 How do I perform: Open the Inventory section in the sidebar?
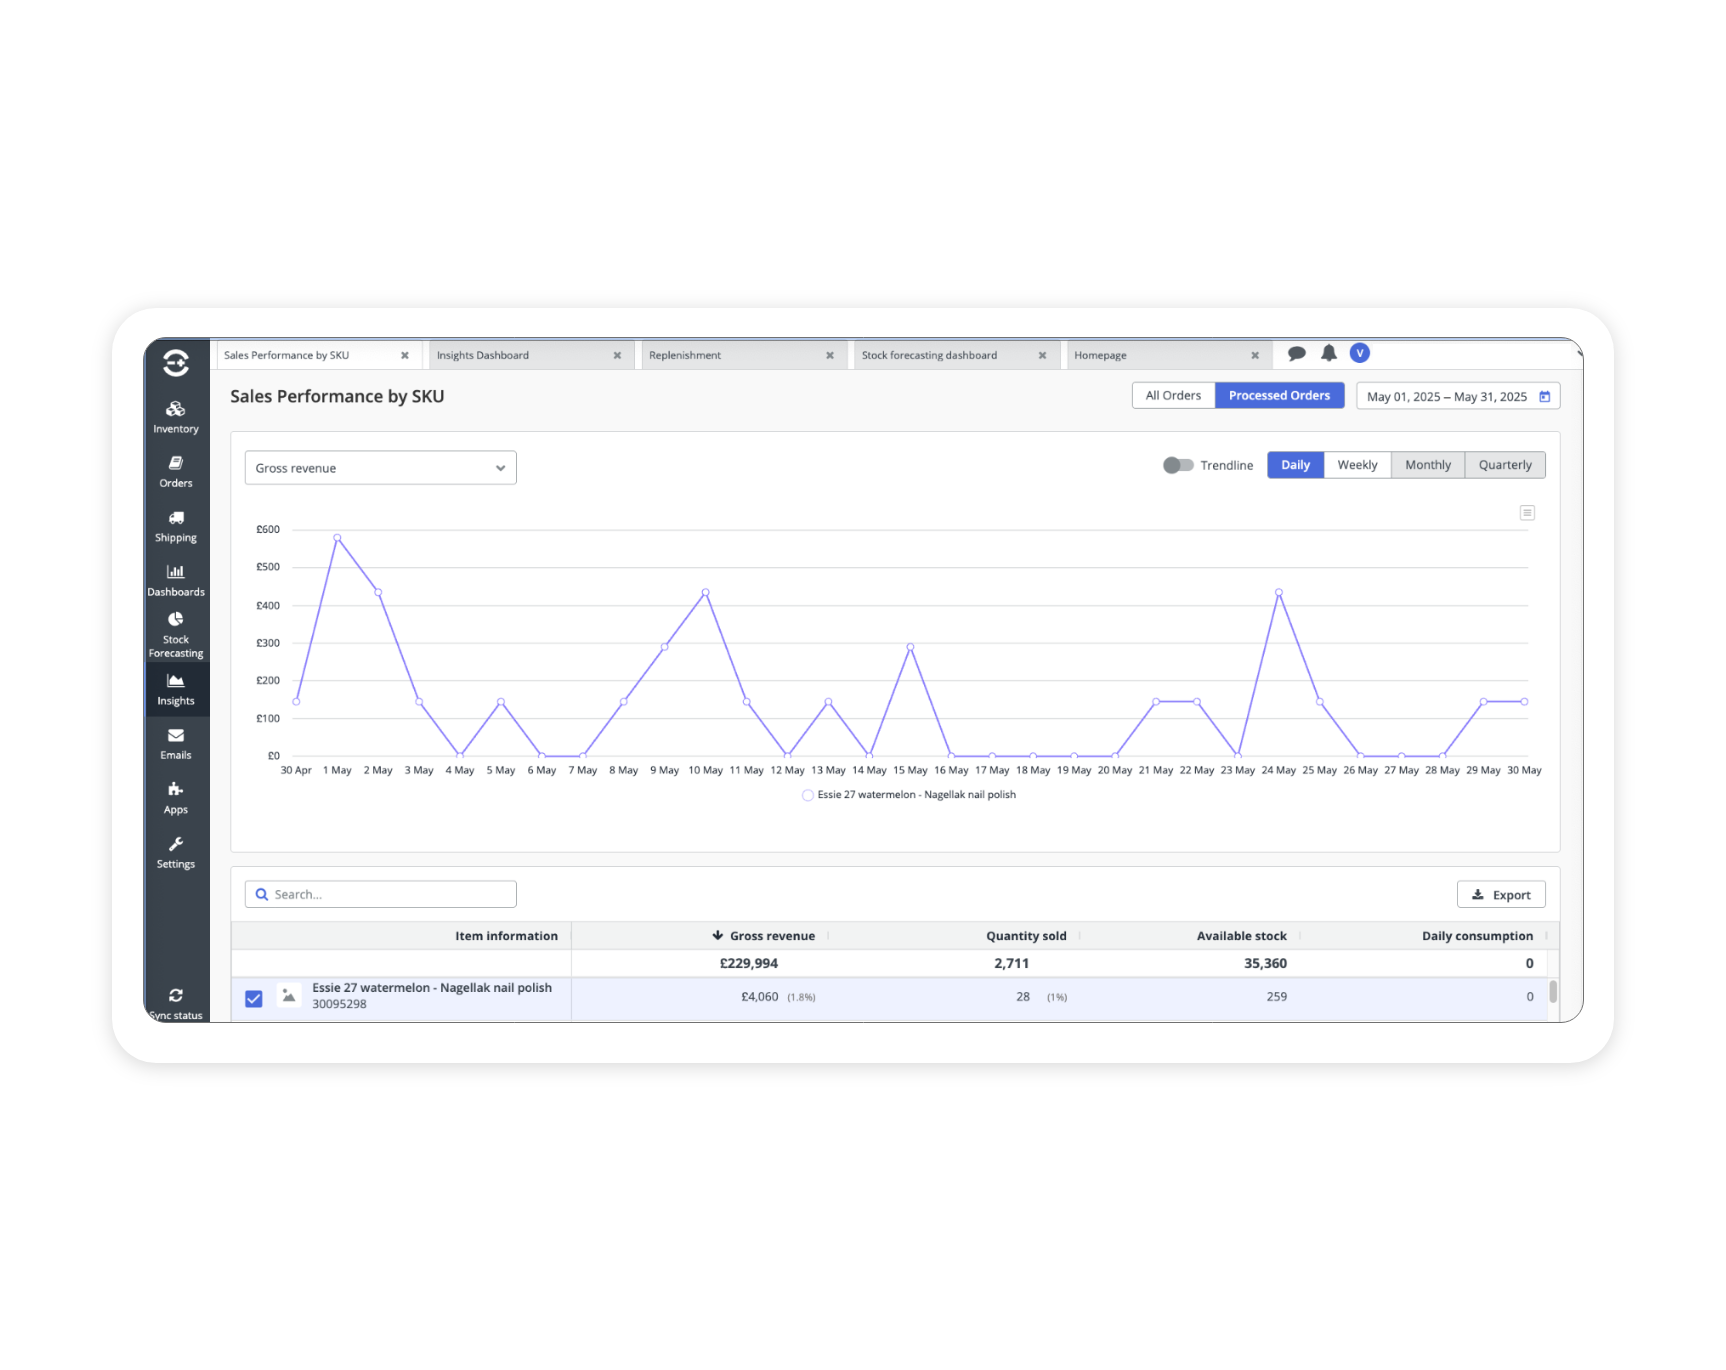[176, 415]
